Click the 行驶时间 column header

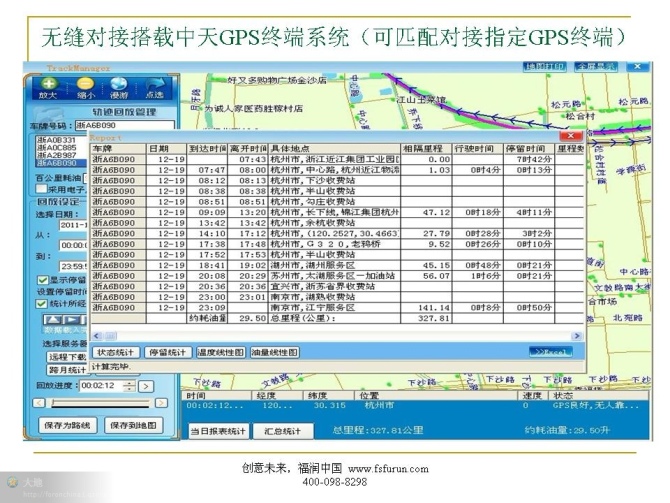pyautogui.click(x=478, y=149)
